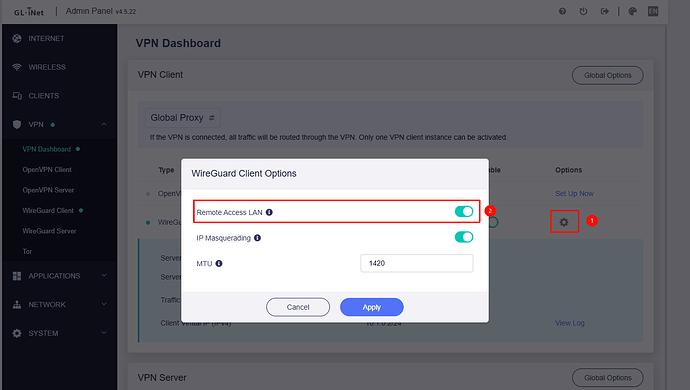Click the globe icon next to INTERNET

coord(17,38)
